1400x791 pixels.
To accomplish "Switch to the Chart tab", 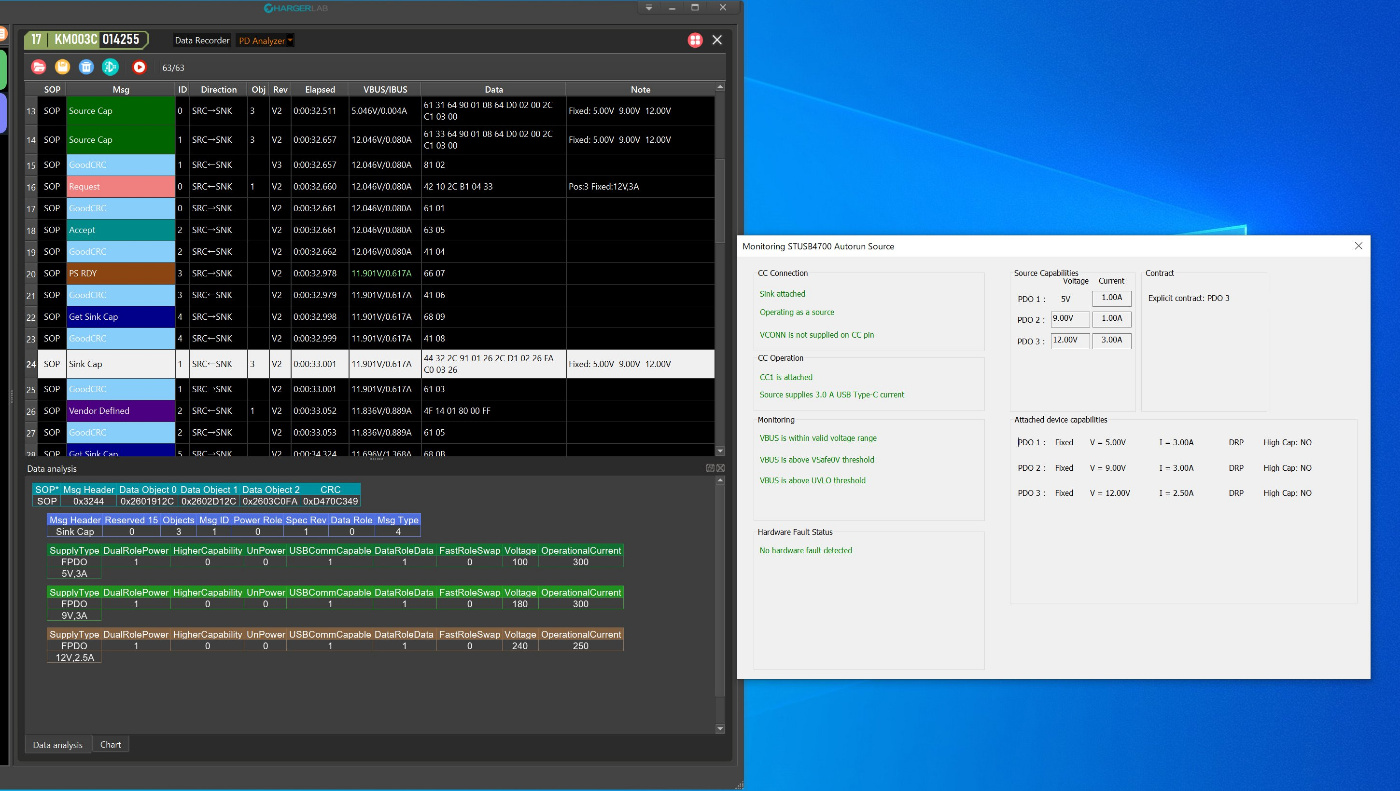I will [111, 744].
